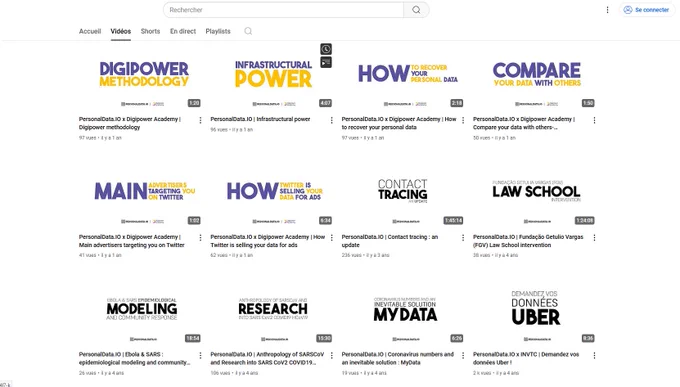Open Infrastructural Power thumbnail
680x387 pixels.
click(x=271, y=76)
